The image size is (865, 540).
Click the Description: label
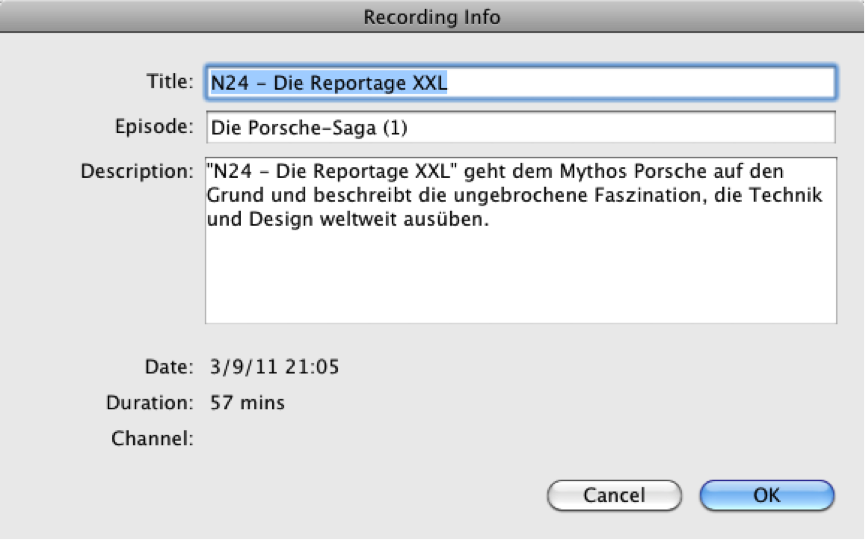click(x=137, y=172)
